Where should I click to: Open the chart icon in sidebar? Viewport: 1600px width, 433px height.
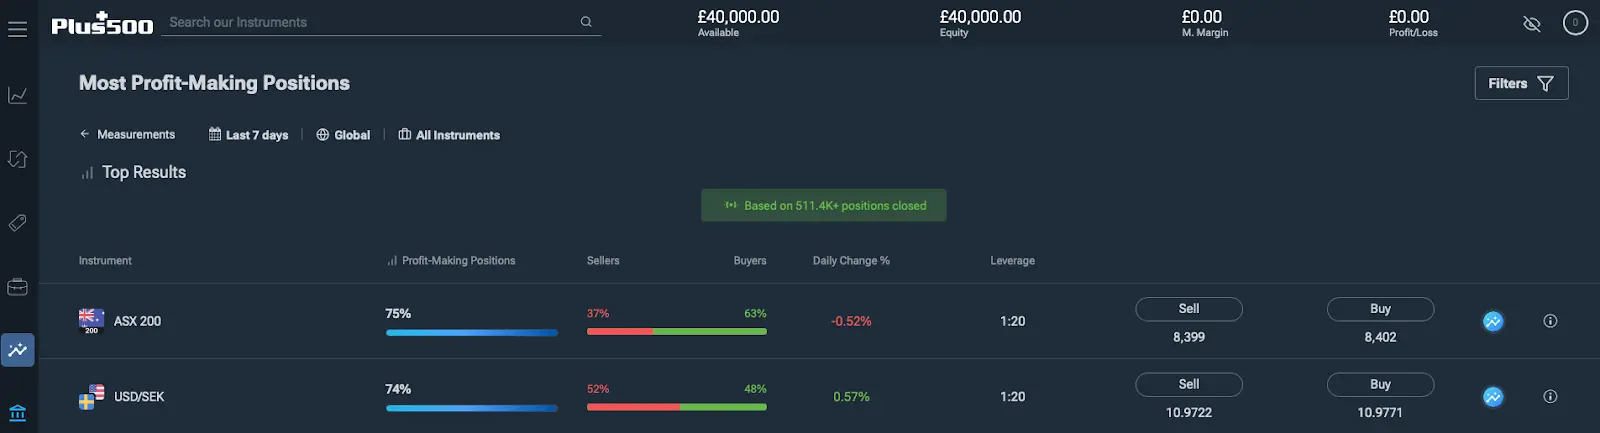17,95
